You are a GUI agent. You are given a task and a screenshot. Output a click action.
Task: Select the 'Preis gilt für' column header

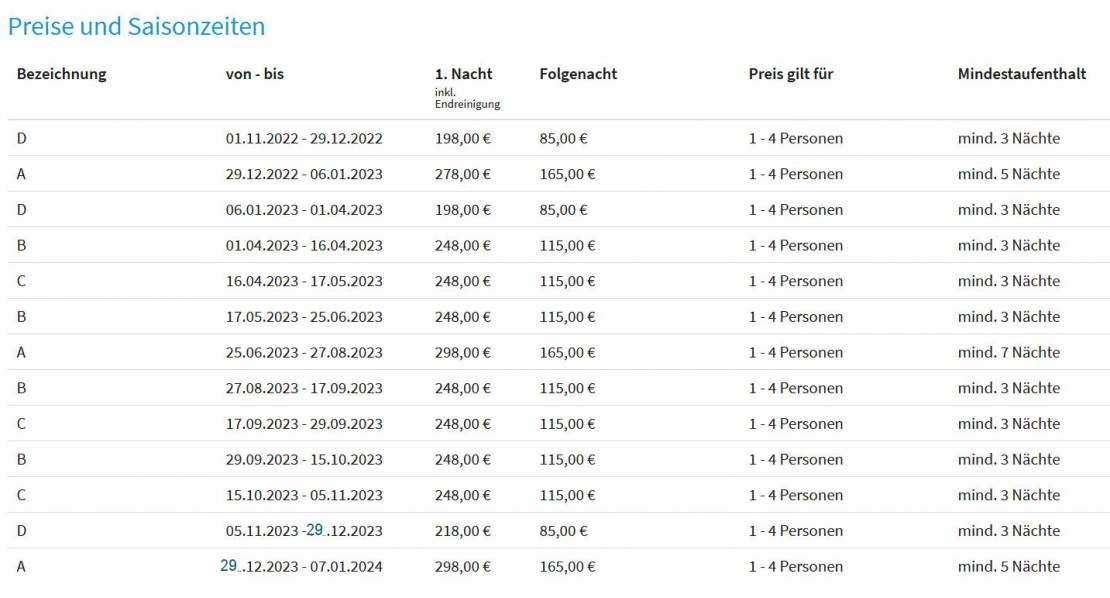[x=791, y=74]
